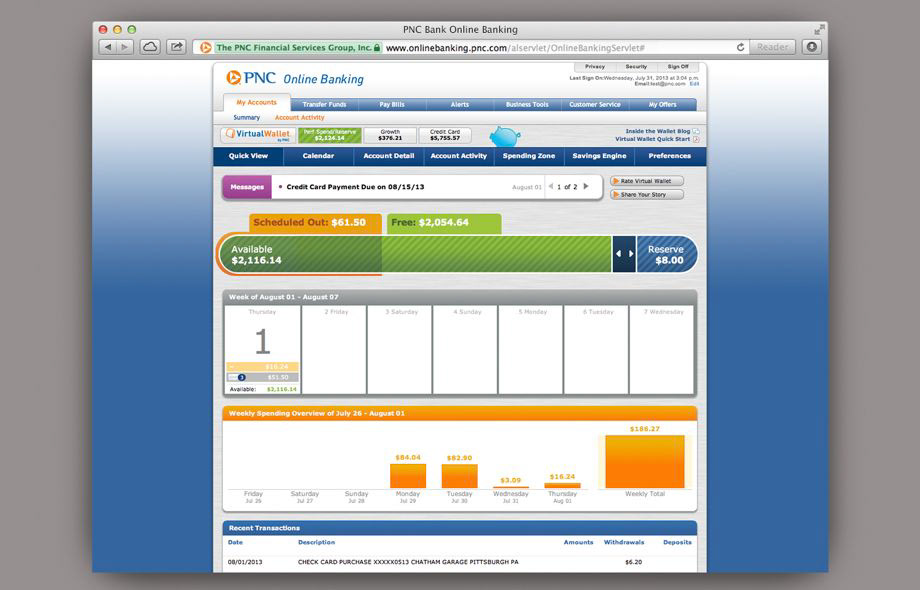
Task: Click the Security link
Action: [636, 67]
